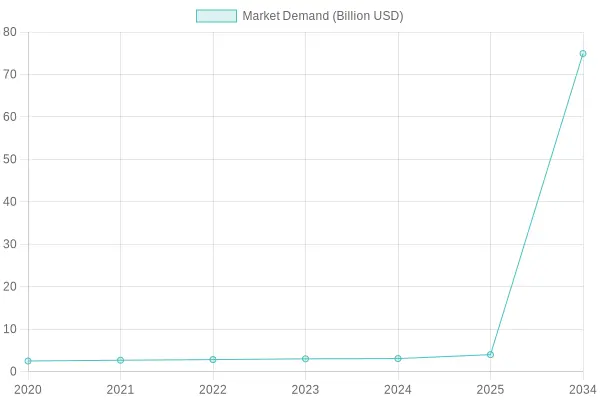Click the 40 y-axis label

(10, 202)
